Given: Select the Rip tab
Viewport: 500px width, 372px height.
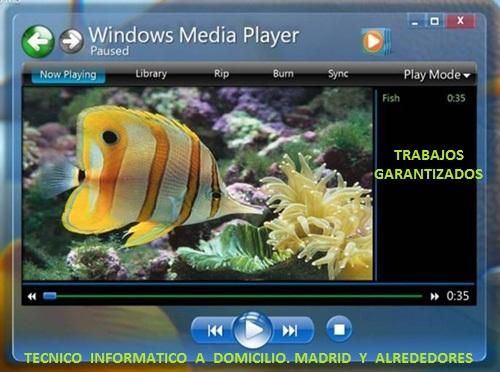Looking at the screenshot, I should [221, 74].
